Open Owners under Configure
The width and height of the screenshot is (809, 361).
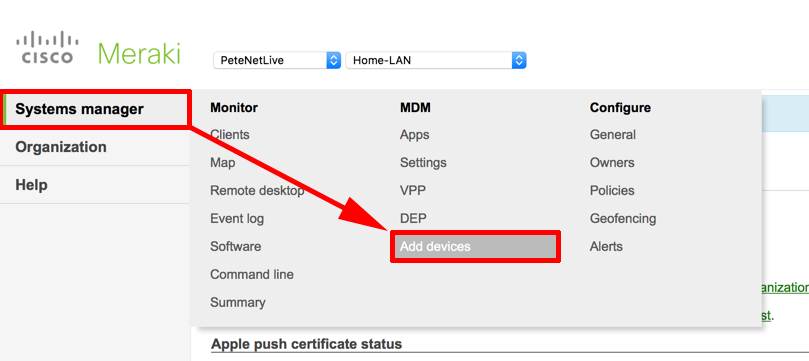tap(612, 163)
